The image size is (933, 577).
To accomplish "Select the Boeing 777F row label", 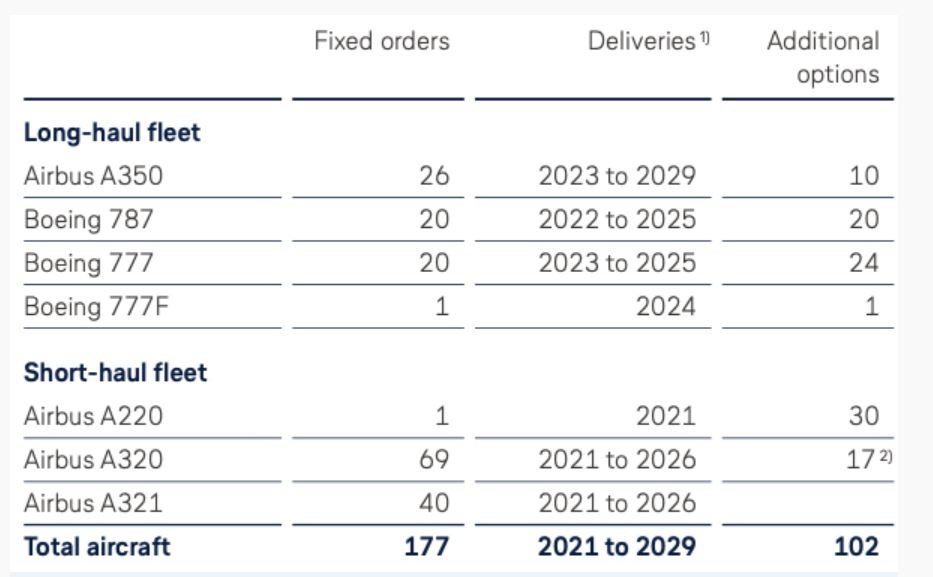I will (96, 306).
